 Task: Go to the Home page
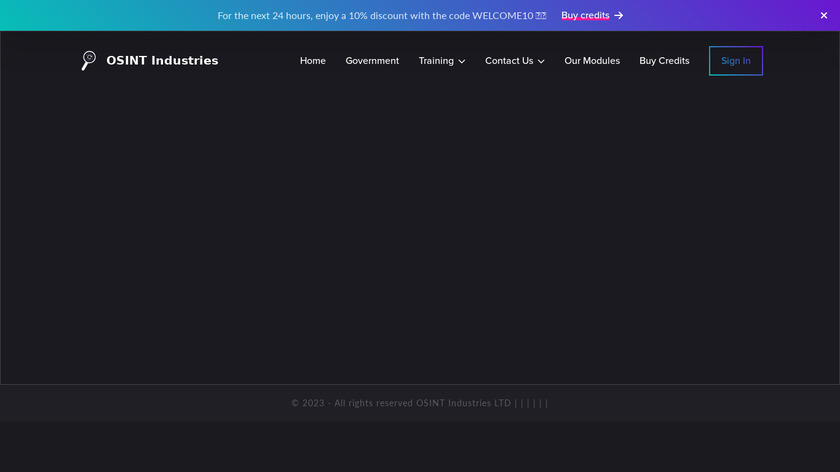pyautogui.click(x=312, y=61)
